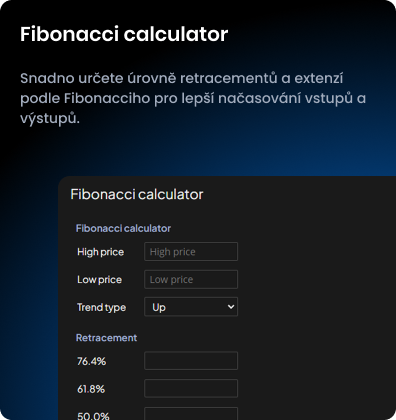Click the inner panel title Fibonacci calculator
Screen dimensions: 396x420
click(x=137, y=194)
